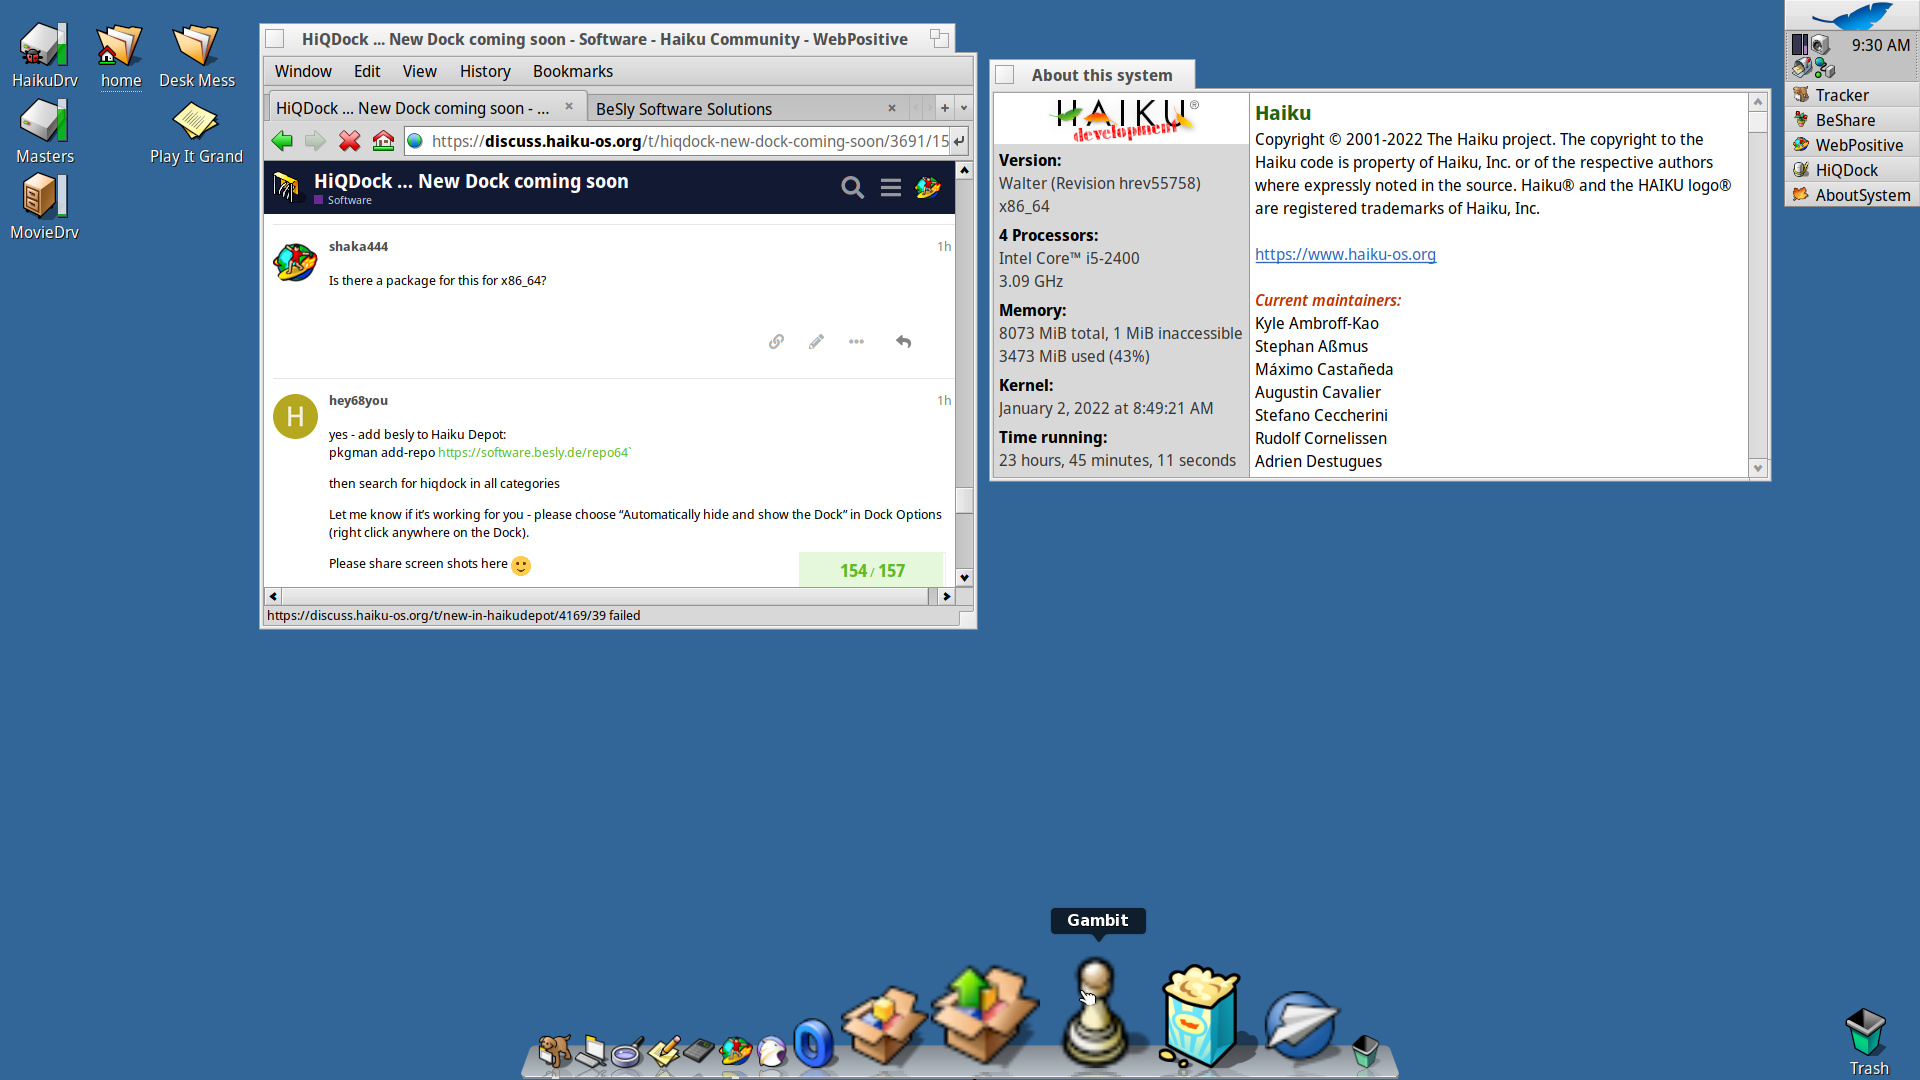Open HaikuDepot box icon in dock

(882, 1025)
